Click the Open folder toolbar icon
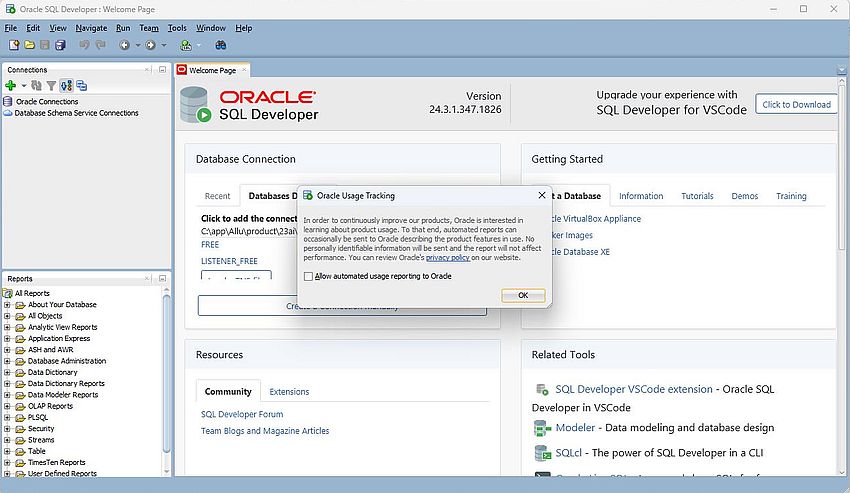 [x=29, y=45]
